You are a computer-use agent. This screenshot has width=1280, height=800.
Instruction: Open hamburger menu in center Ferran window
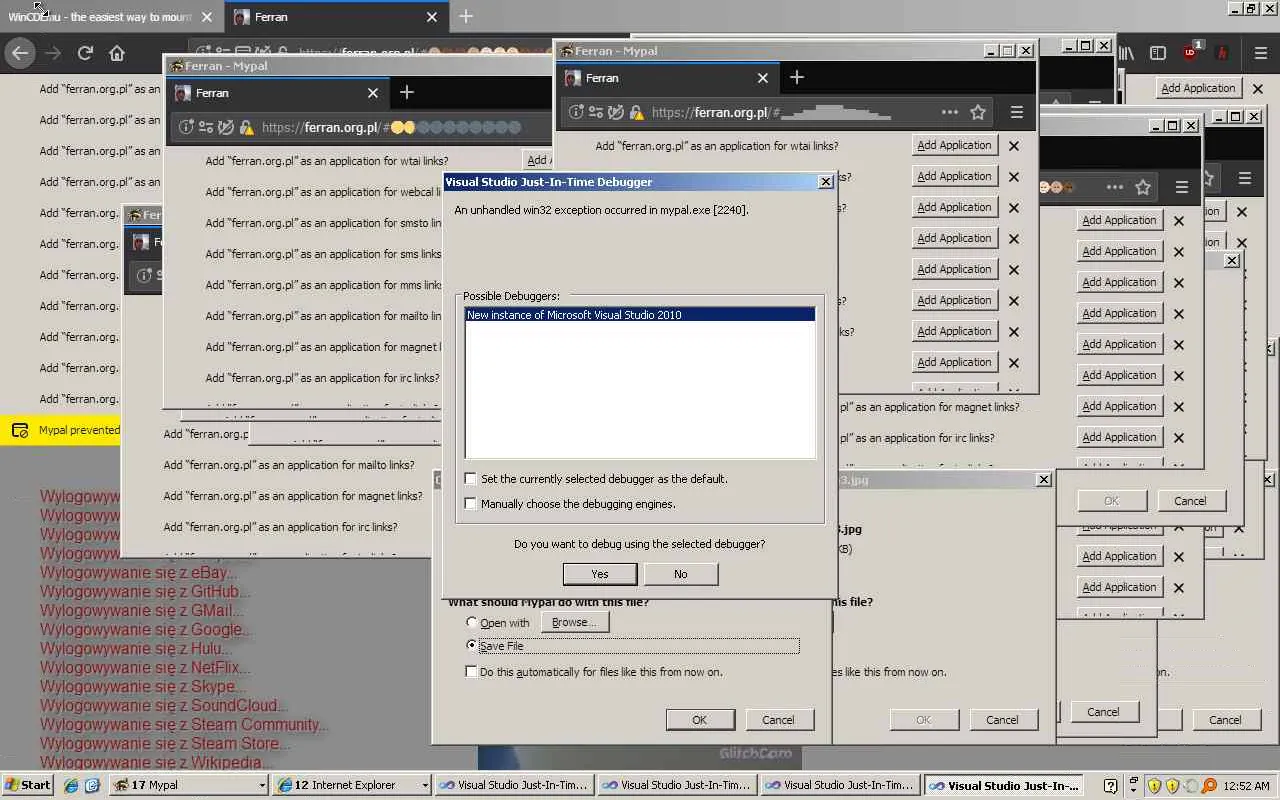[1017, 112]
